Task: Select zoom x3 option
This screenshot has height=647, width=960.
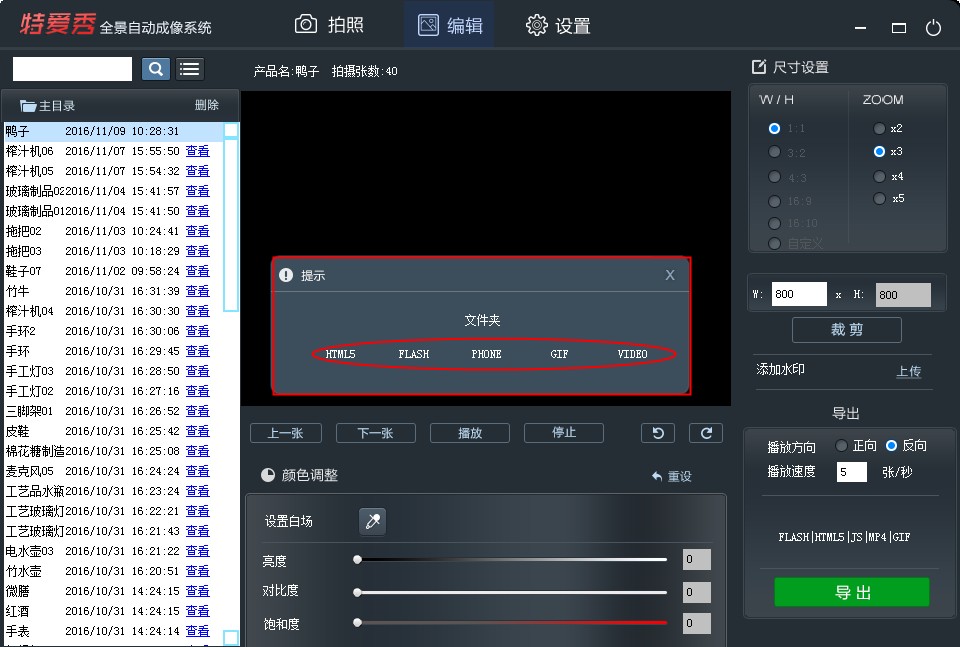Action: pos(879,151)
